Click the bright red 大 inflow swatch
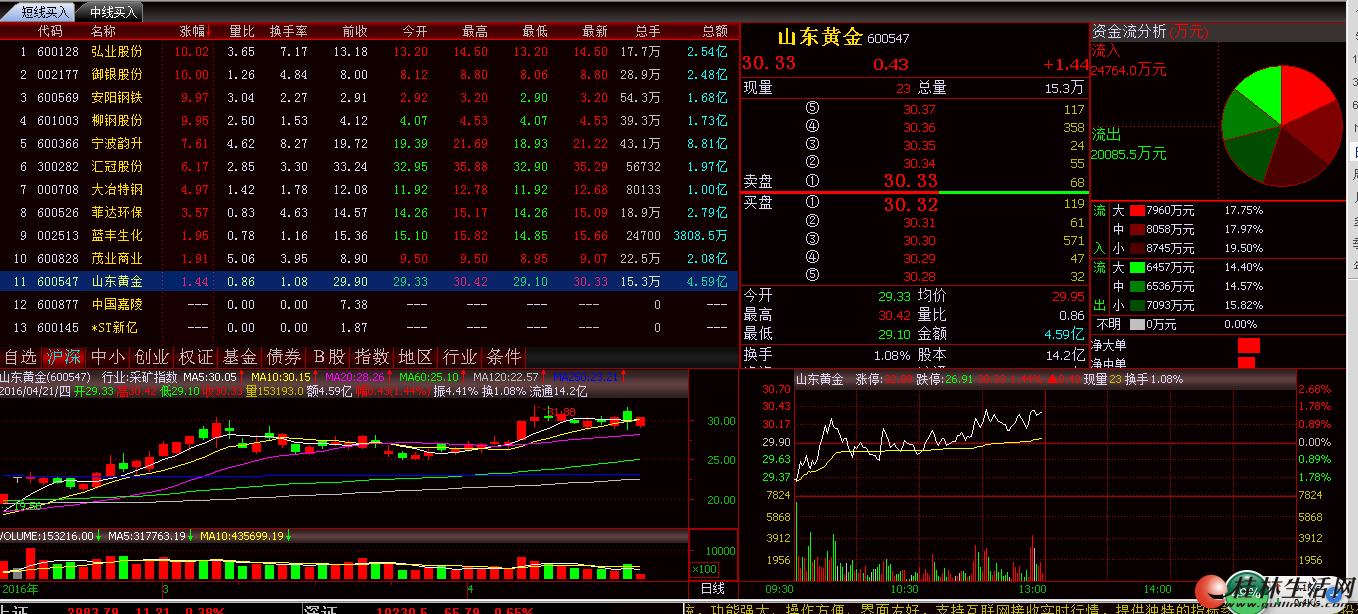 coord(1136,211)
